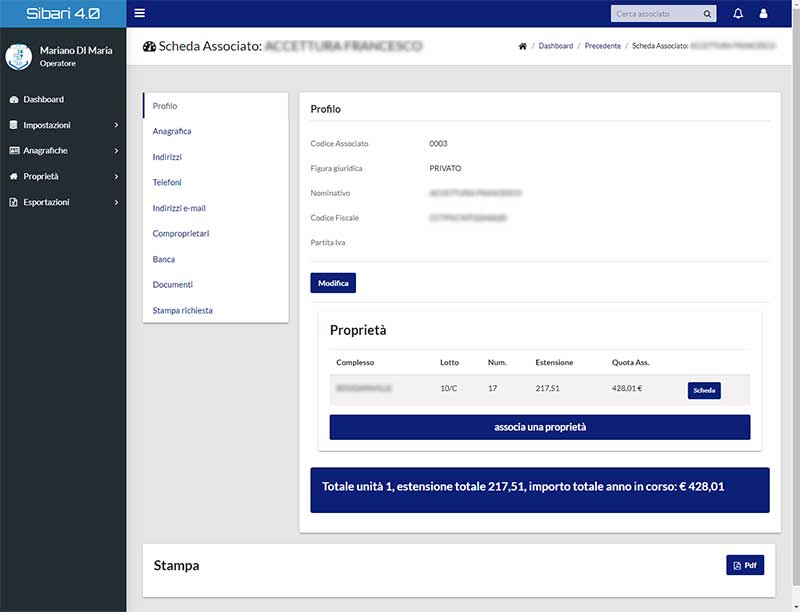Show the Telefoni tab
The height and width of the screenshot is (612, 800).
click(216, 182)
